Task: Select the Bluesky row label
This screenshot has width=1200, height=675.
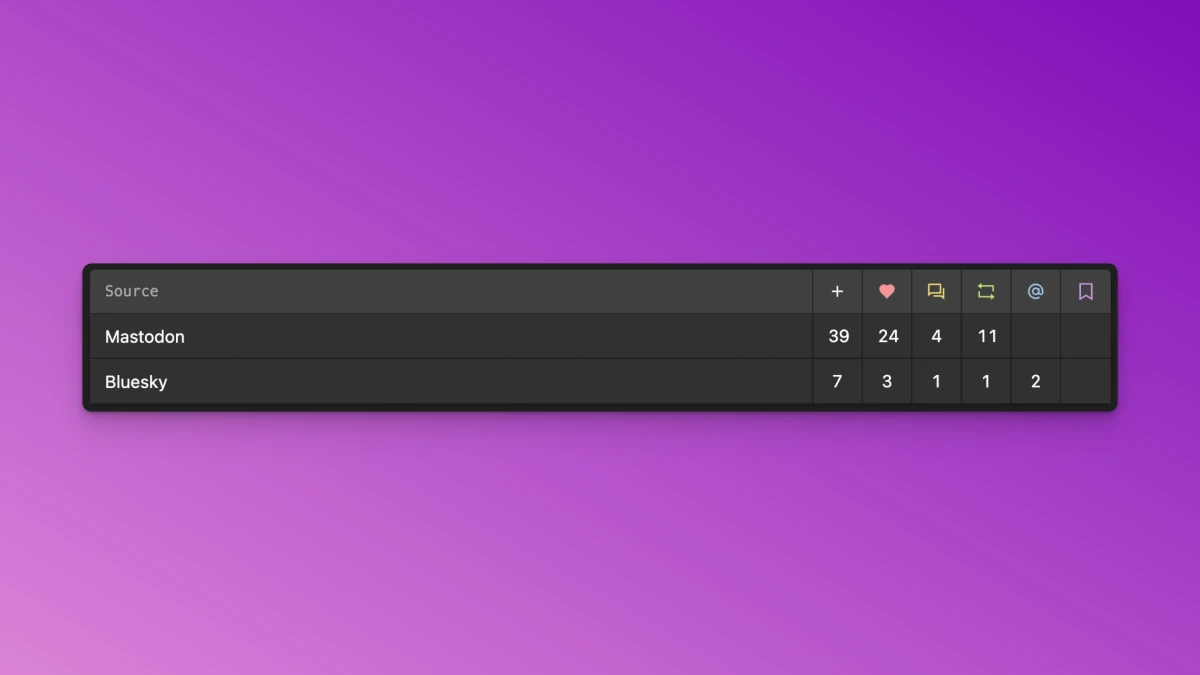Action: pos(136,382)
